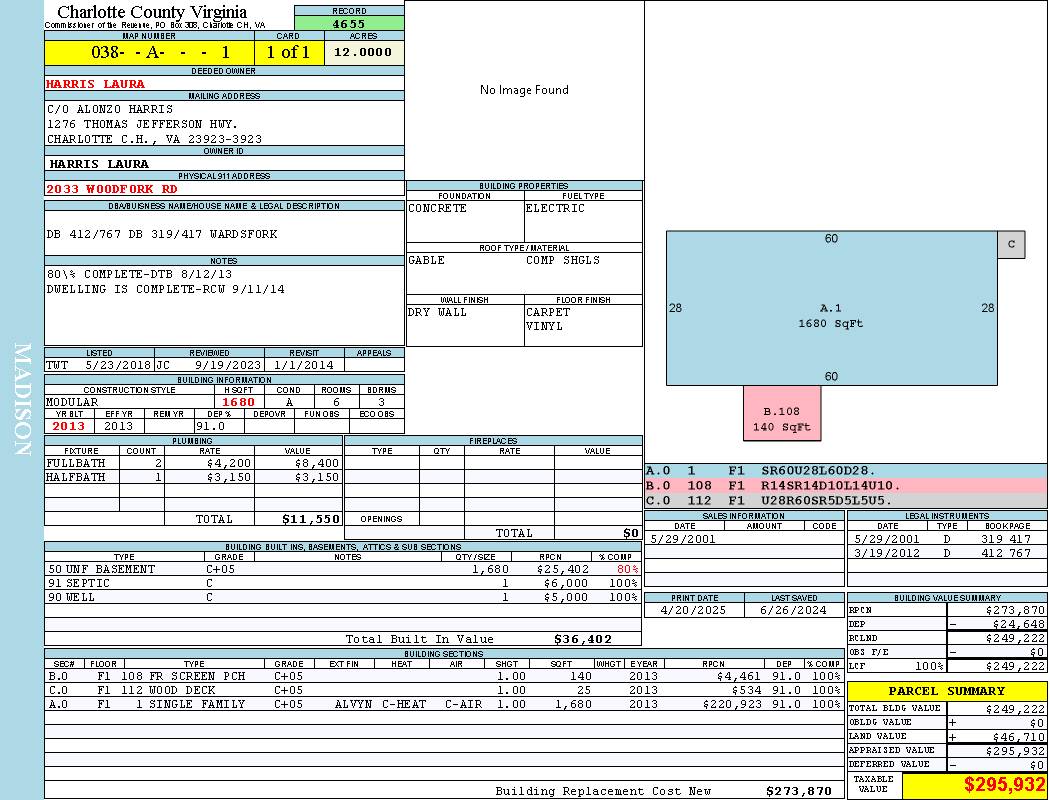Image resolution: width=1050 pixels, height=800 pixels.
Task: Click the acres value 12.0000
Action: (364, 52)
